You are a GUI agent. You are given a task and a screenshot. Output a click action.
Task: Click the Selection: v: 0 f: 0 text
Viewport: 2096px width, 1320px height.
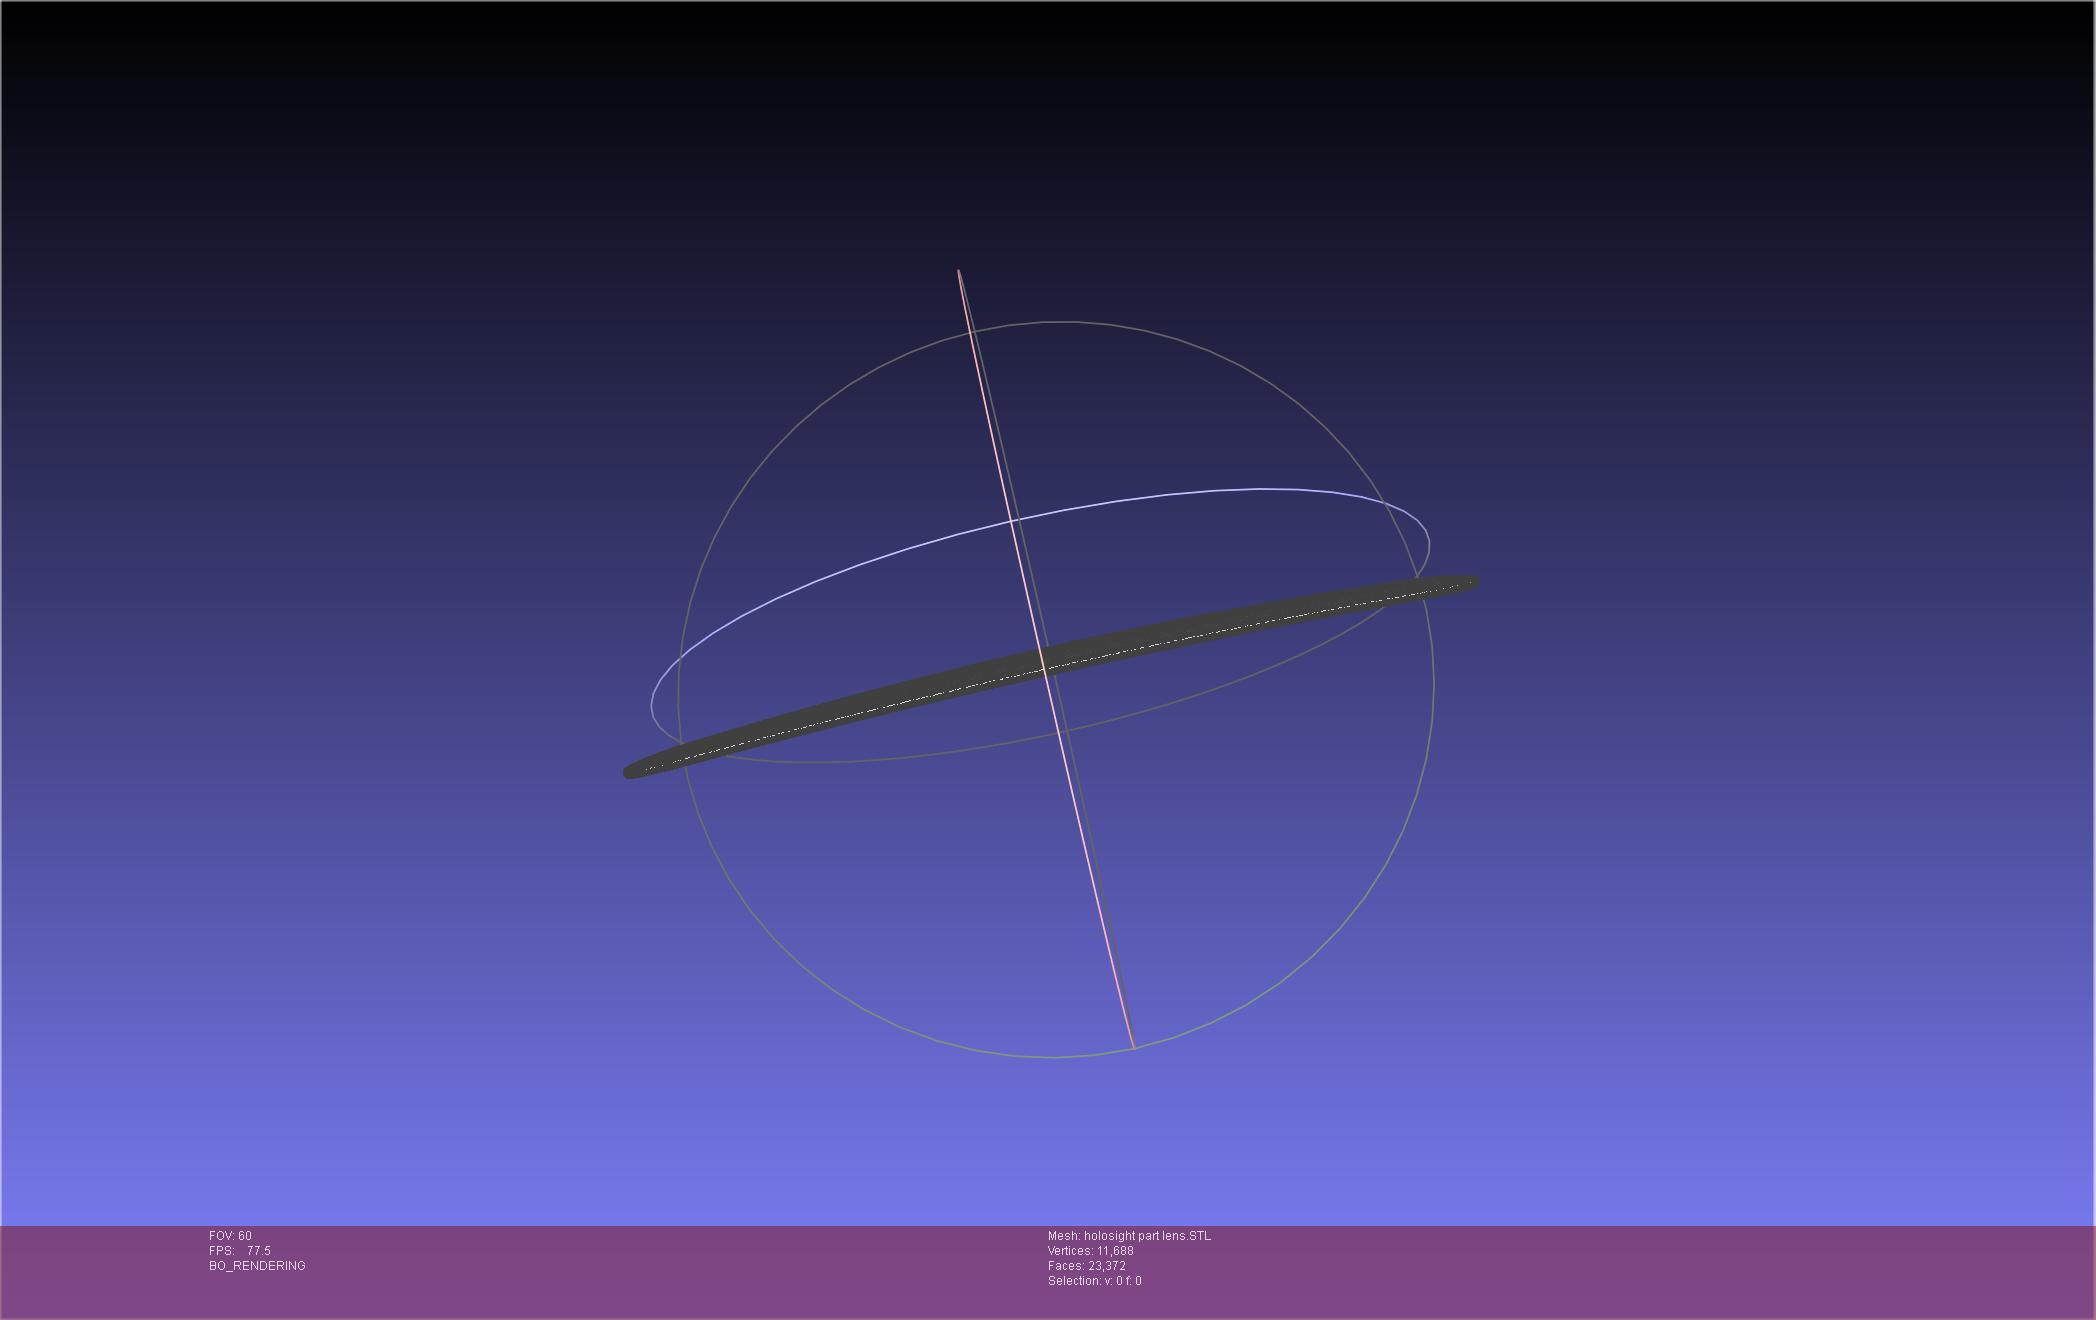tap(1094, 1281)
